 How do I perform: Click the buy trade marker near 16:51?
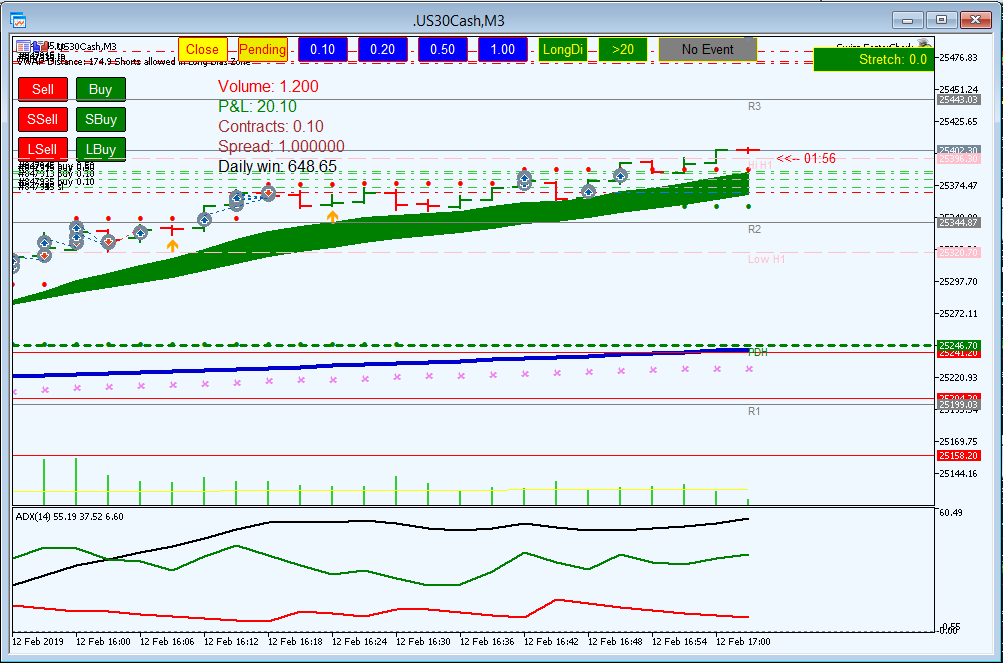click(620, 175)
